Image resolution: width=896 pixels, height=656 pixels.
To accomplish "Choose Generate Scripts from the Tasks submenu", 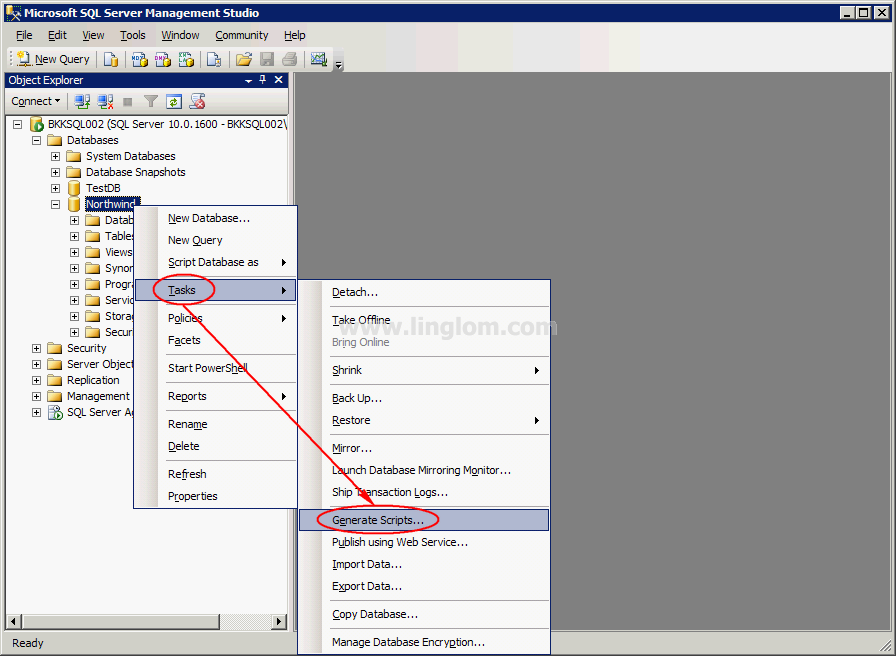I will [x=378, y=519].
